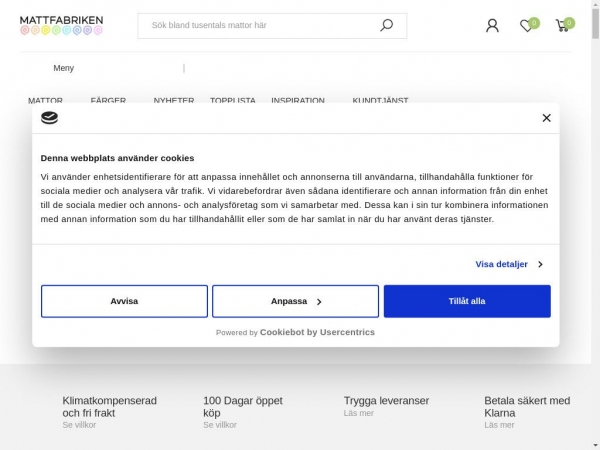This screenshot has width=600, height=450.
Task: Open the wishlist heart icon
Action: click(529, 25)
